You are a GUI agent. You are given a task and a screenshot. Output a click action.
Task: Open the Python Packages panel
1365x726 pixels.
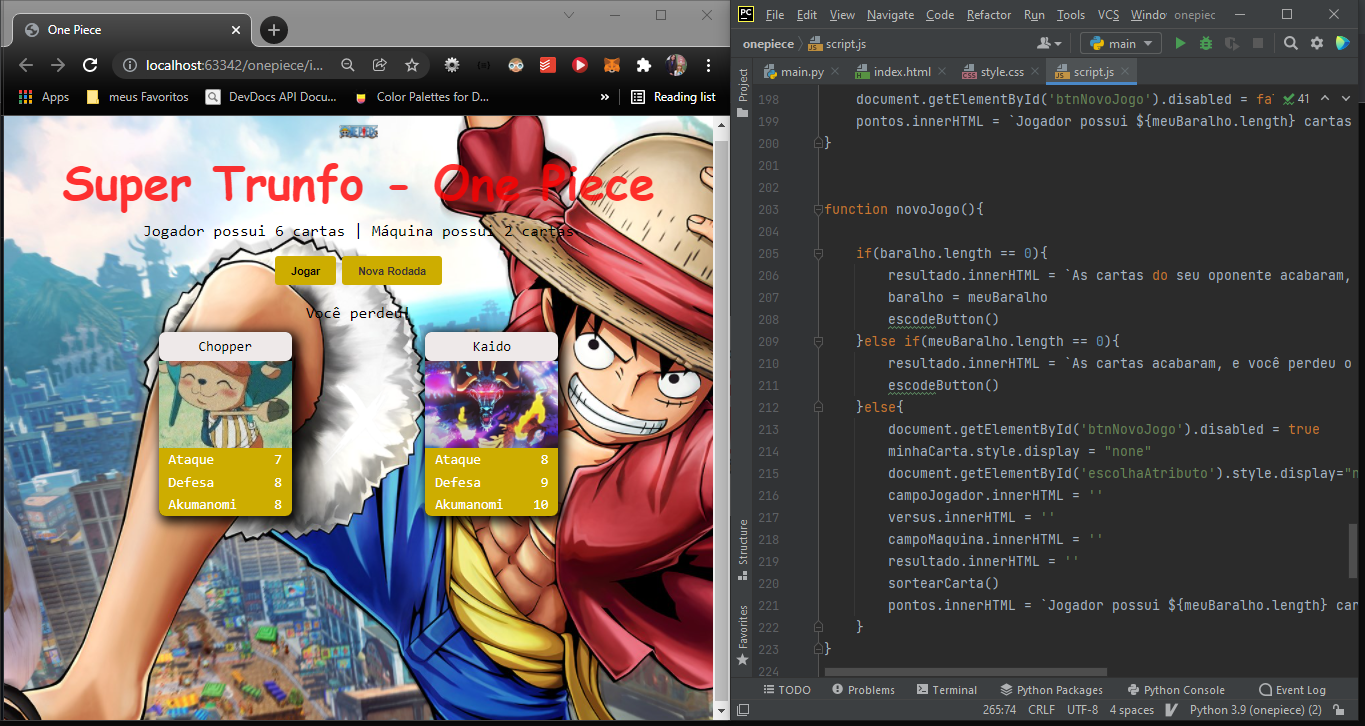pyautogui.click(x=1051, y=689)
